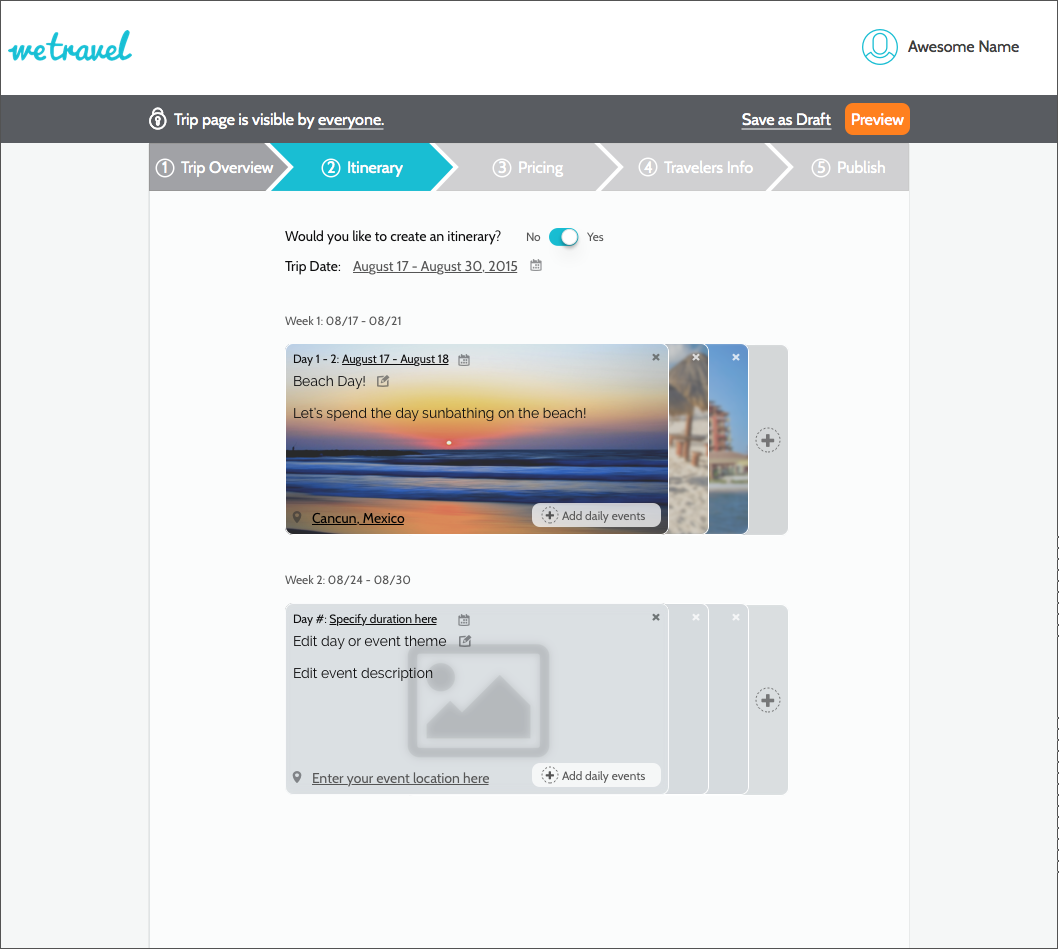Remove the Beach Day card with its X
This screenshot has height=949, width=1059.
click(656, 357)
